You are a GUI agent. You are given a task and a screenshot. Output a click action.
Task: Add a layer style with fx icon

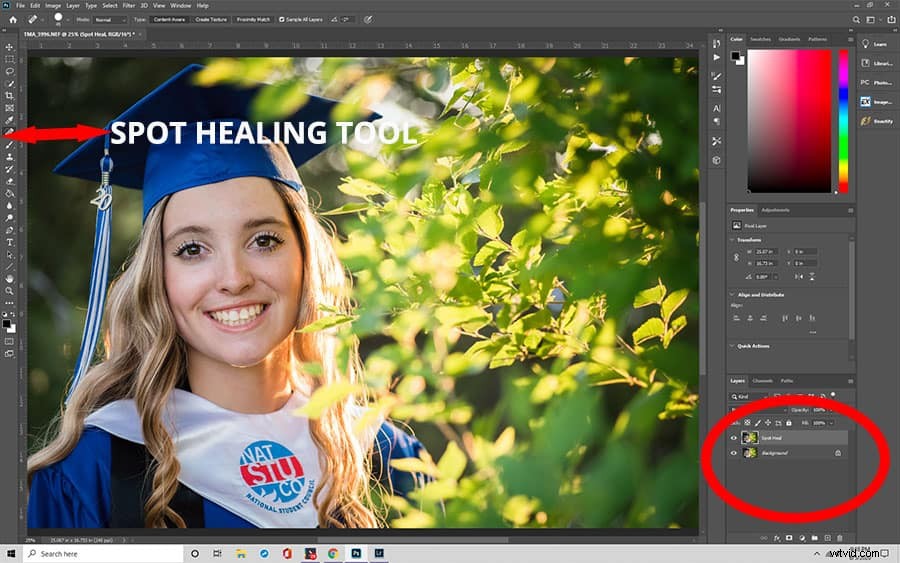tap(777, 538)
